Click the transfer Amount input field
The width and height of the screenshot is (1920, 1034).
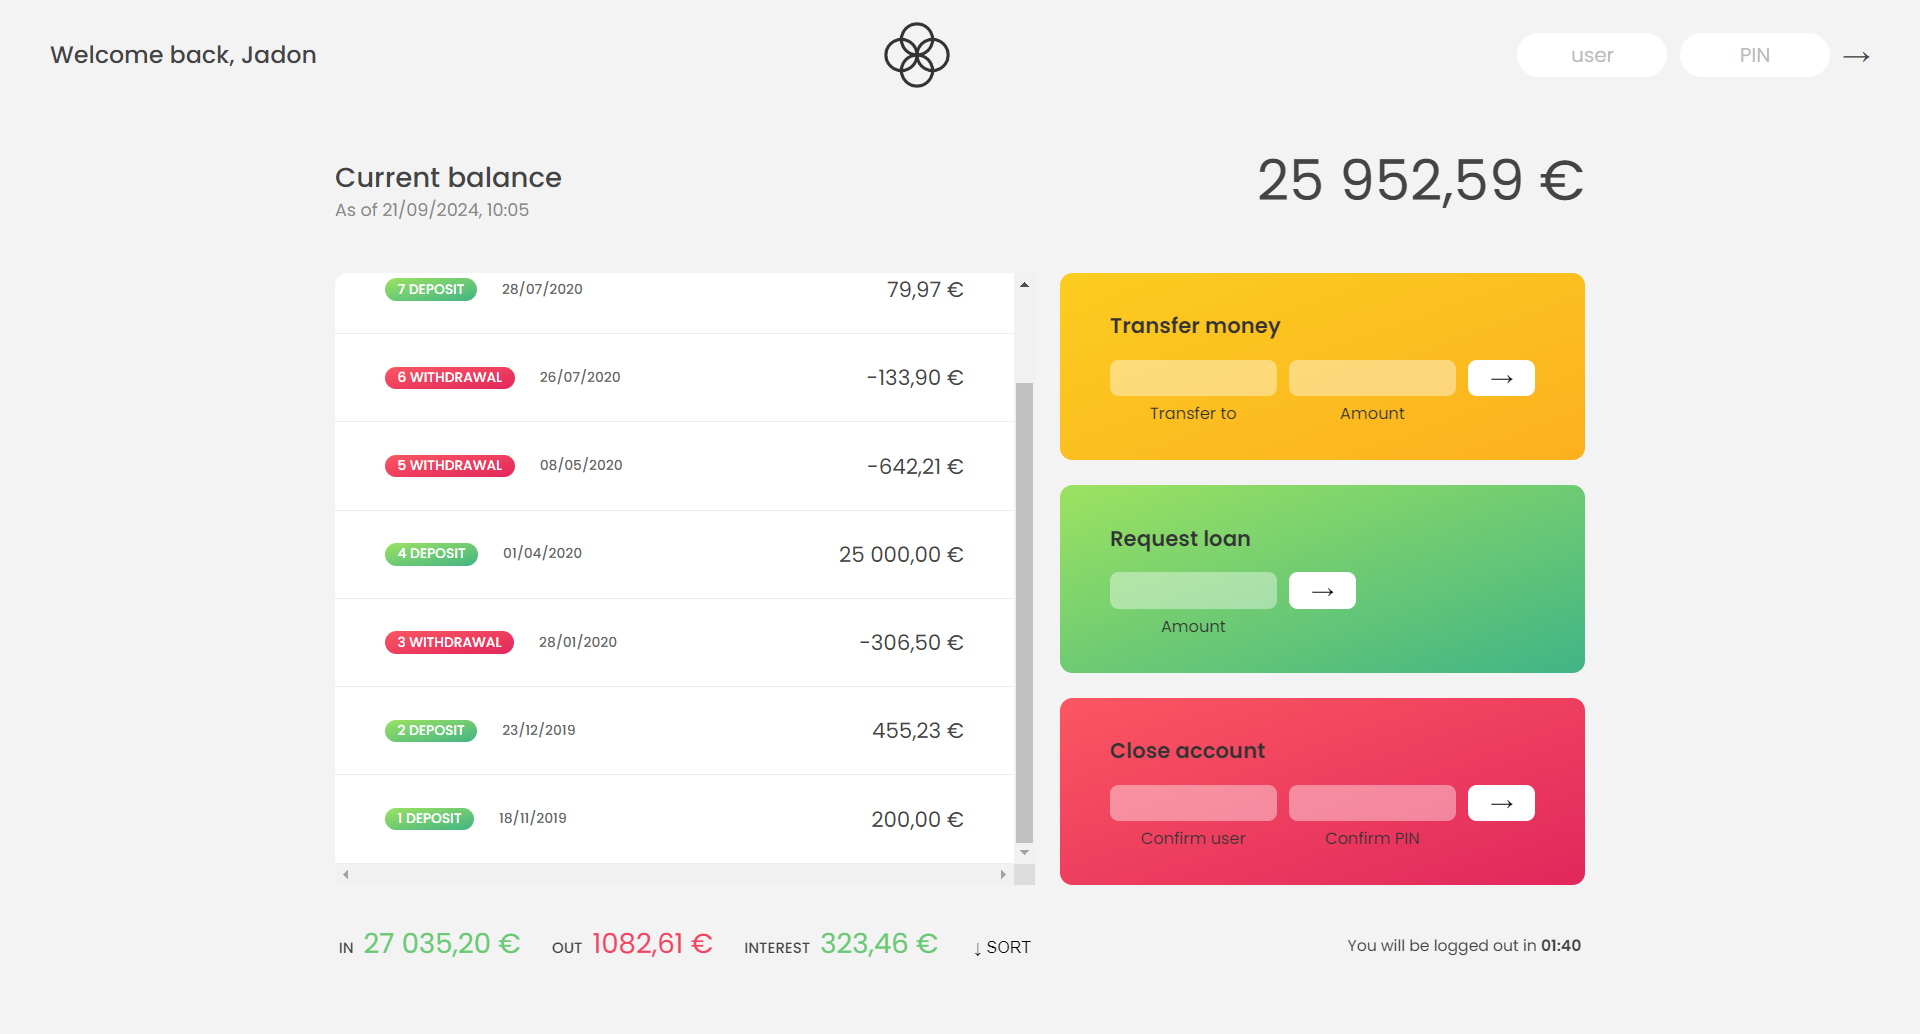tap(1371, 378)
